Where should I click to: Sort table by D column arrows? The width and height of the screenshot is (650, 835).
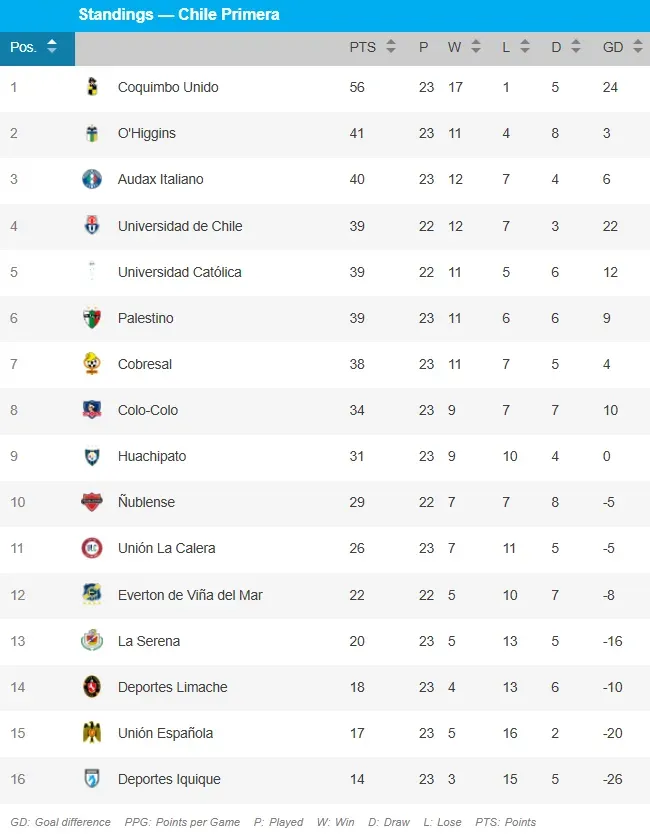point(575,47)
